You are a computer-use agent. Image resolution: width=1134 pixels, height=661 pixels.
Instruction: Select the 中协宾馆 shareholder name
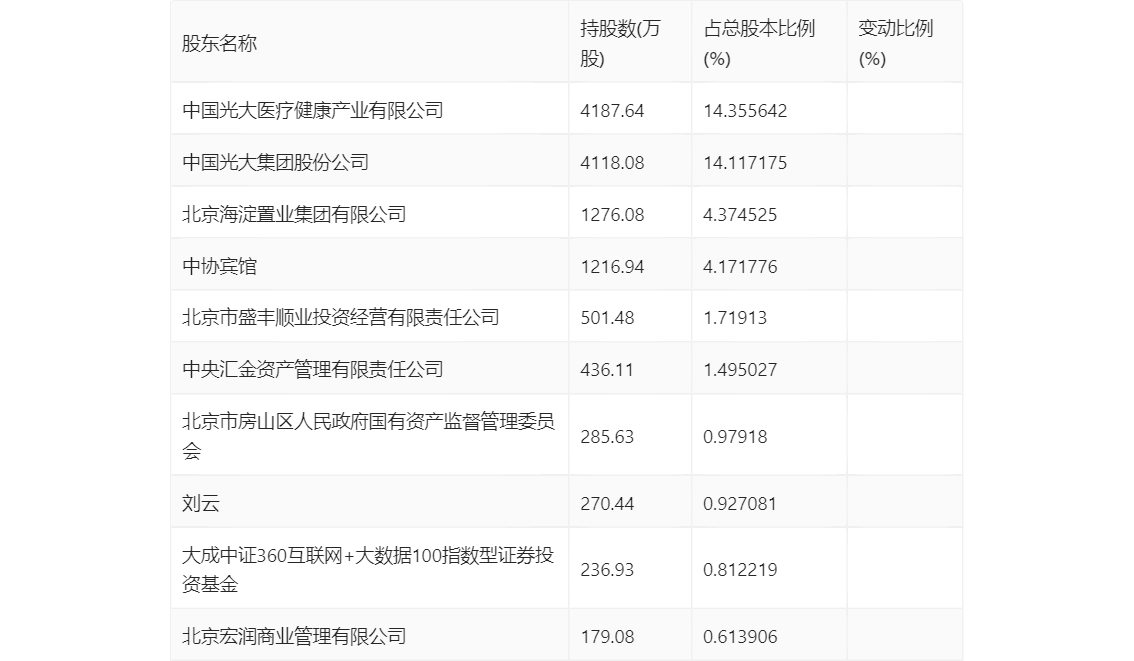coord(219,266)
